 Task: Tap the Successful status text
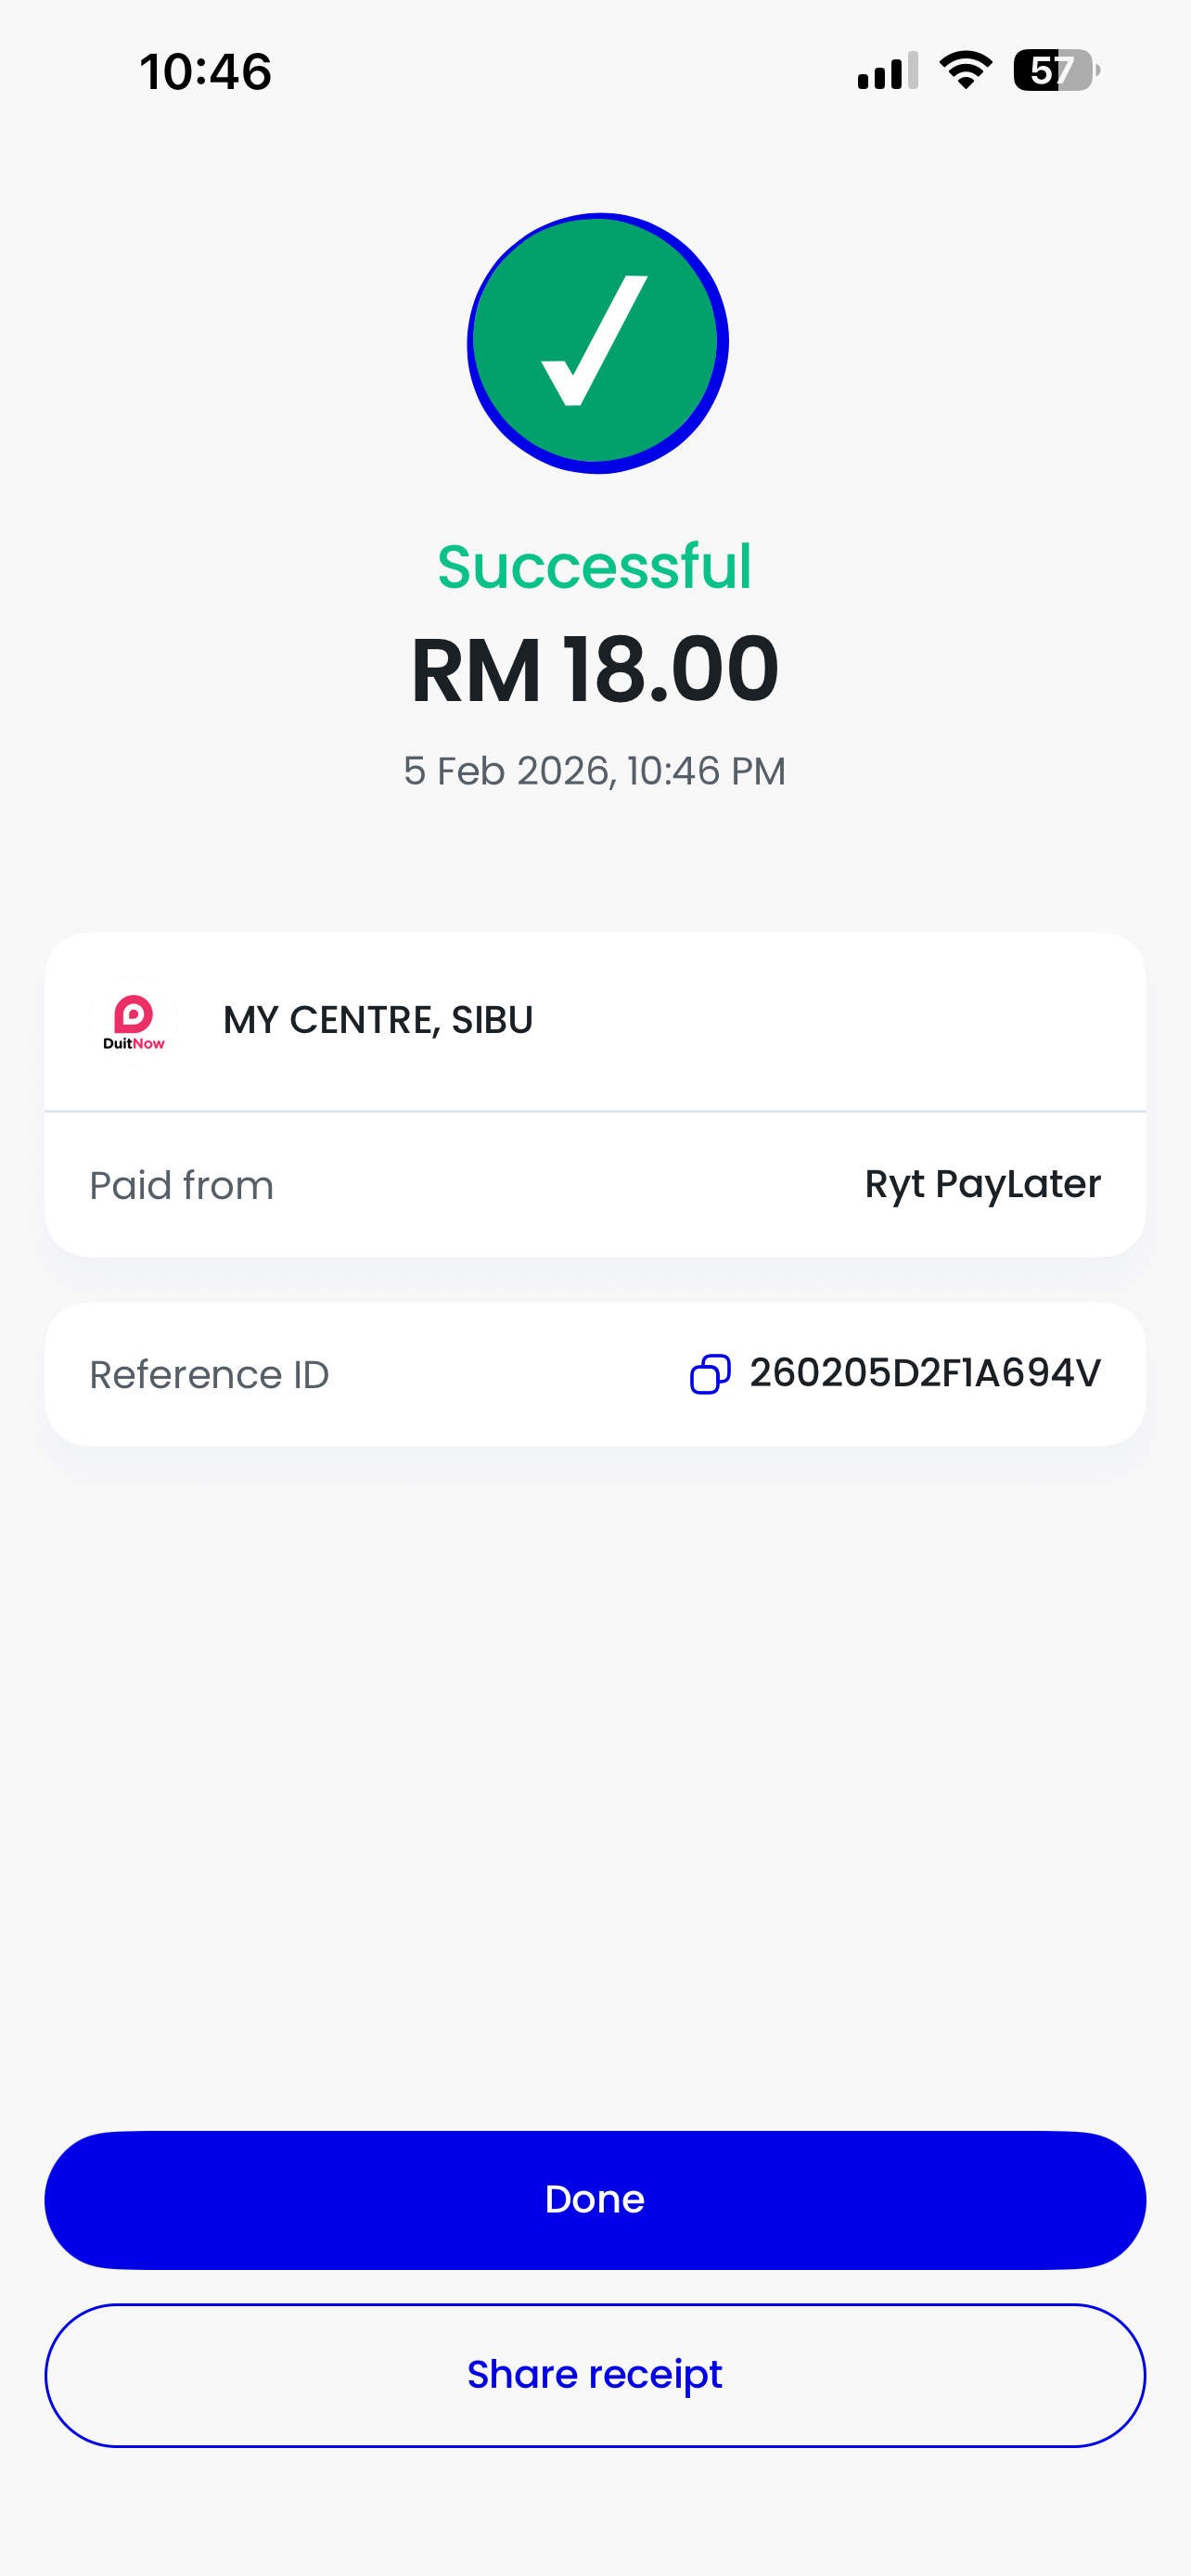[595, 567]
